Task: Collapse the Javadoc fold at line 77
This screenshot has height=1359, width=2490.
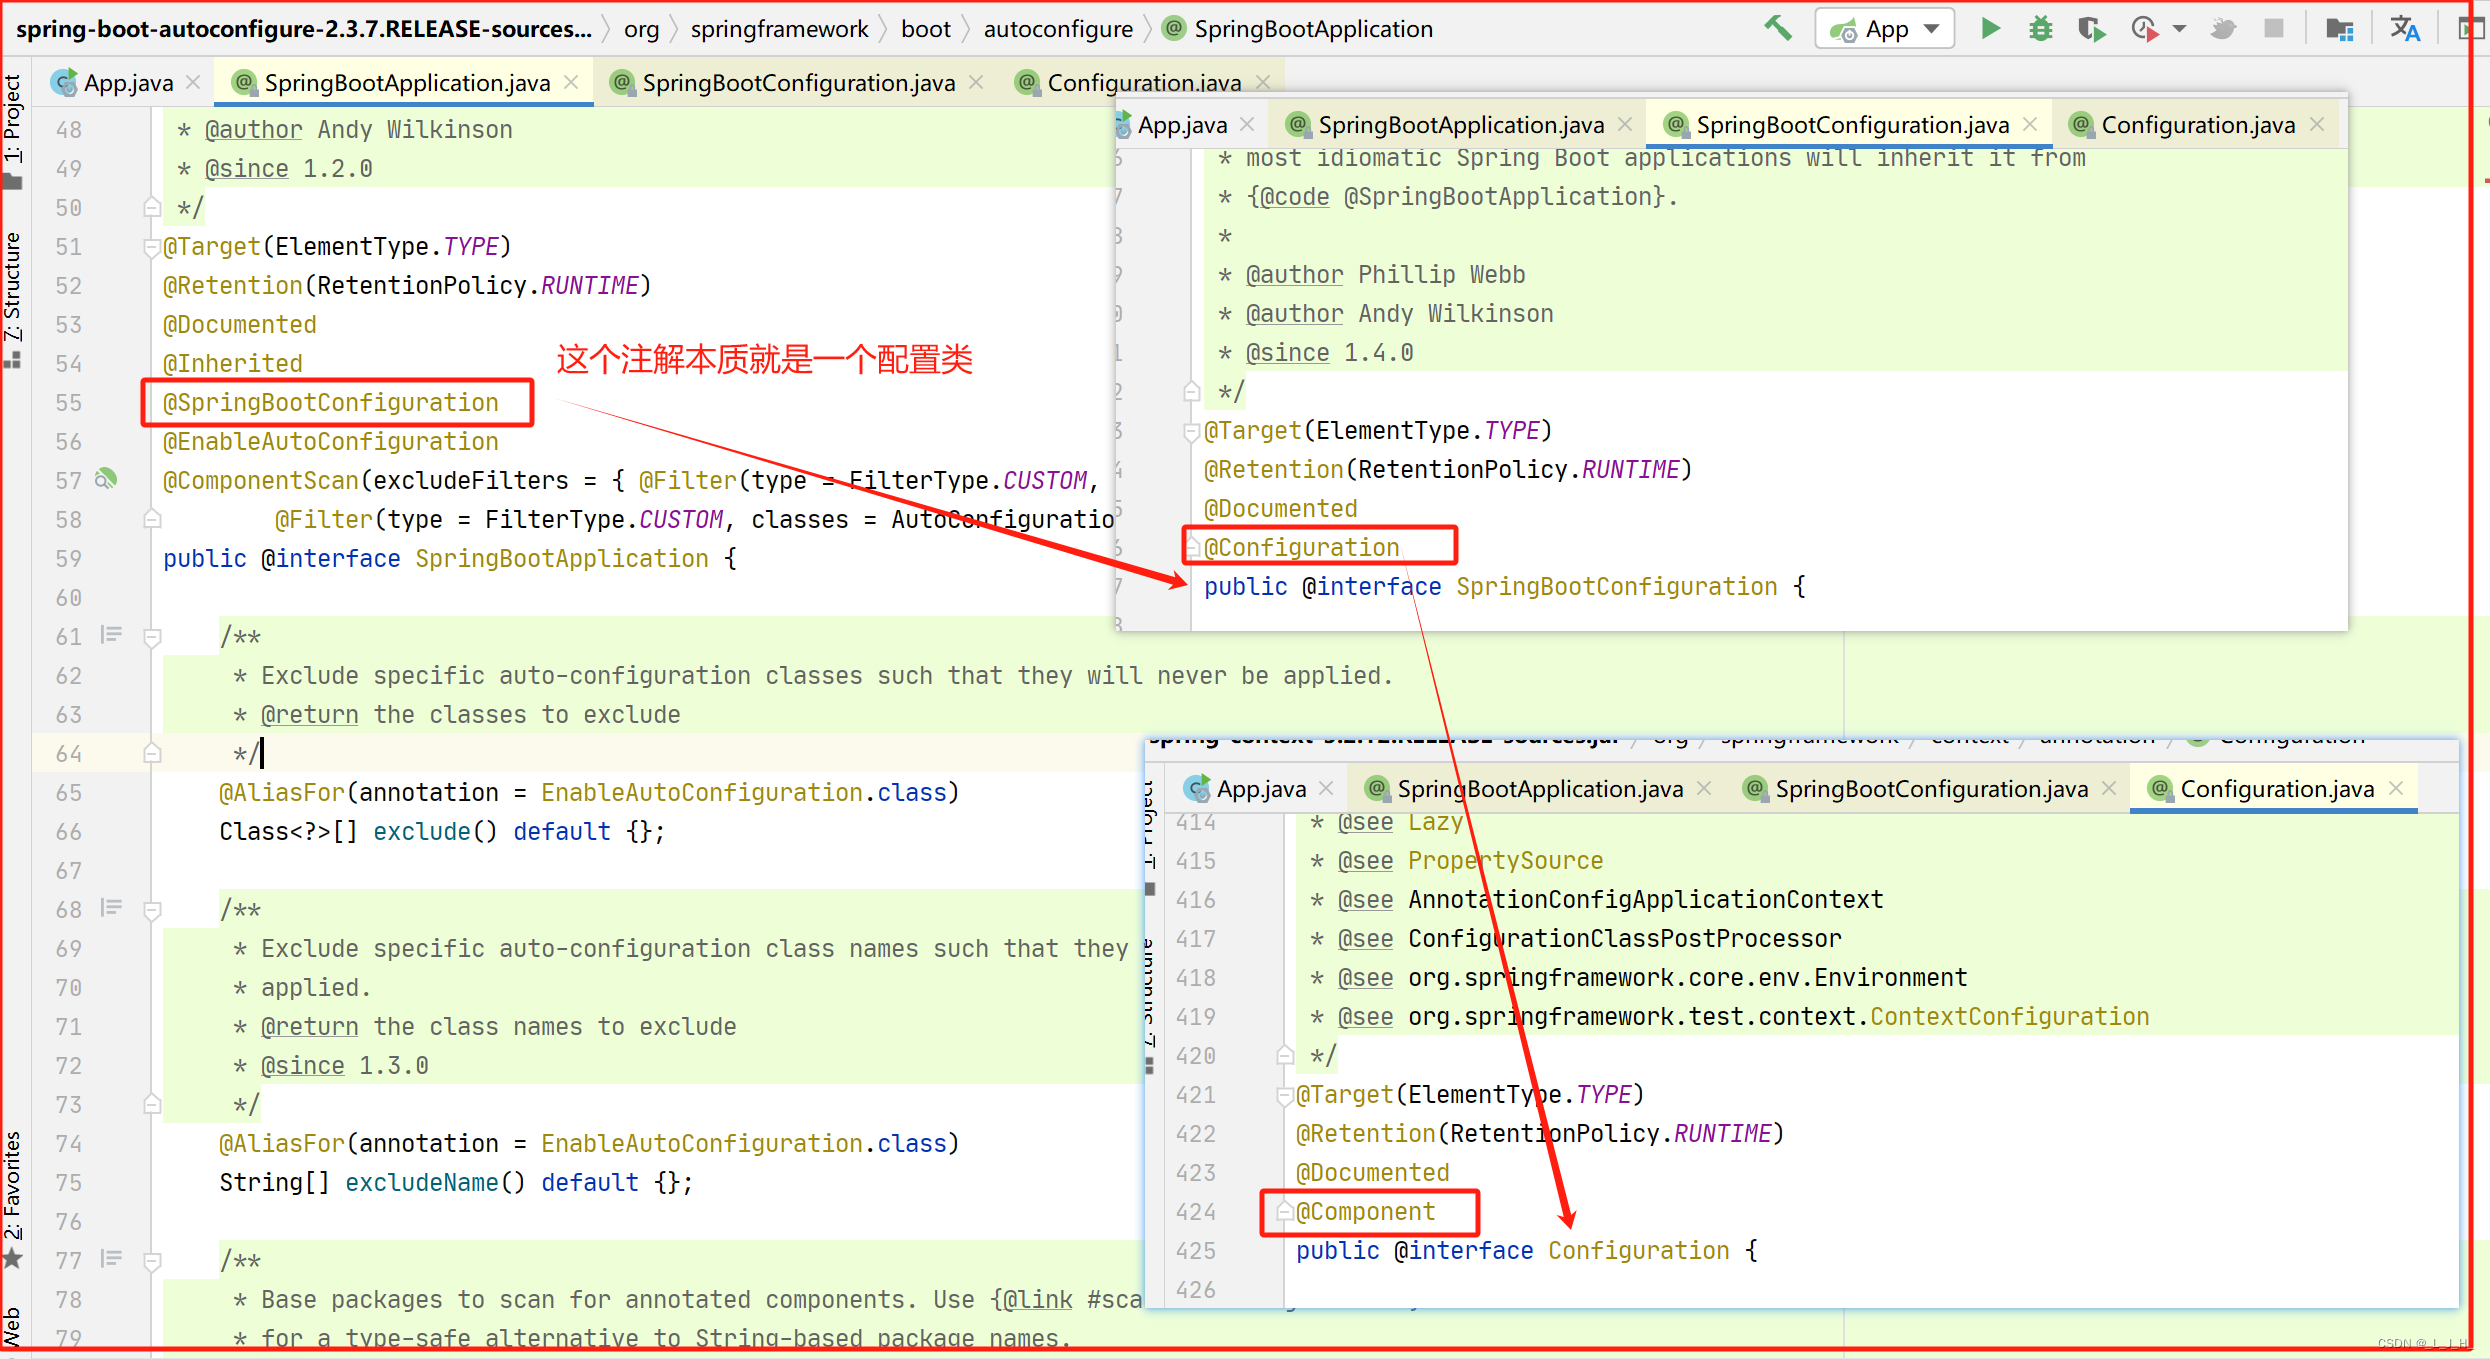Action: click(x=152, y=1261)
